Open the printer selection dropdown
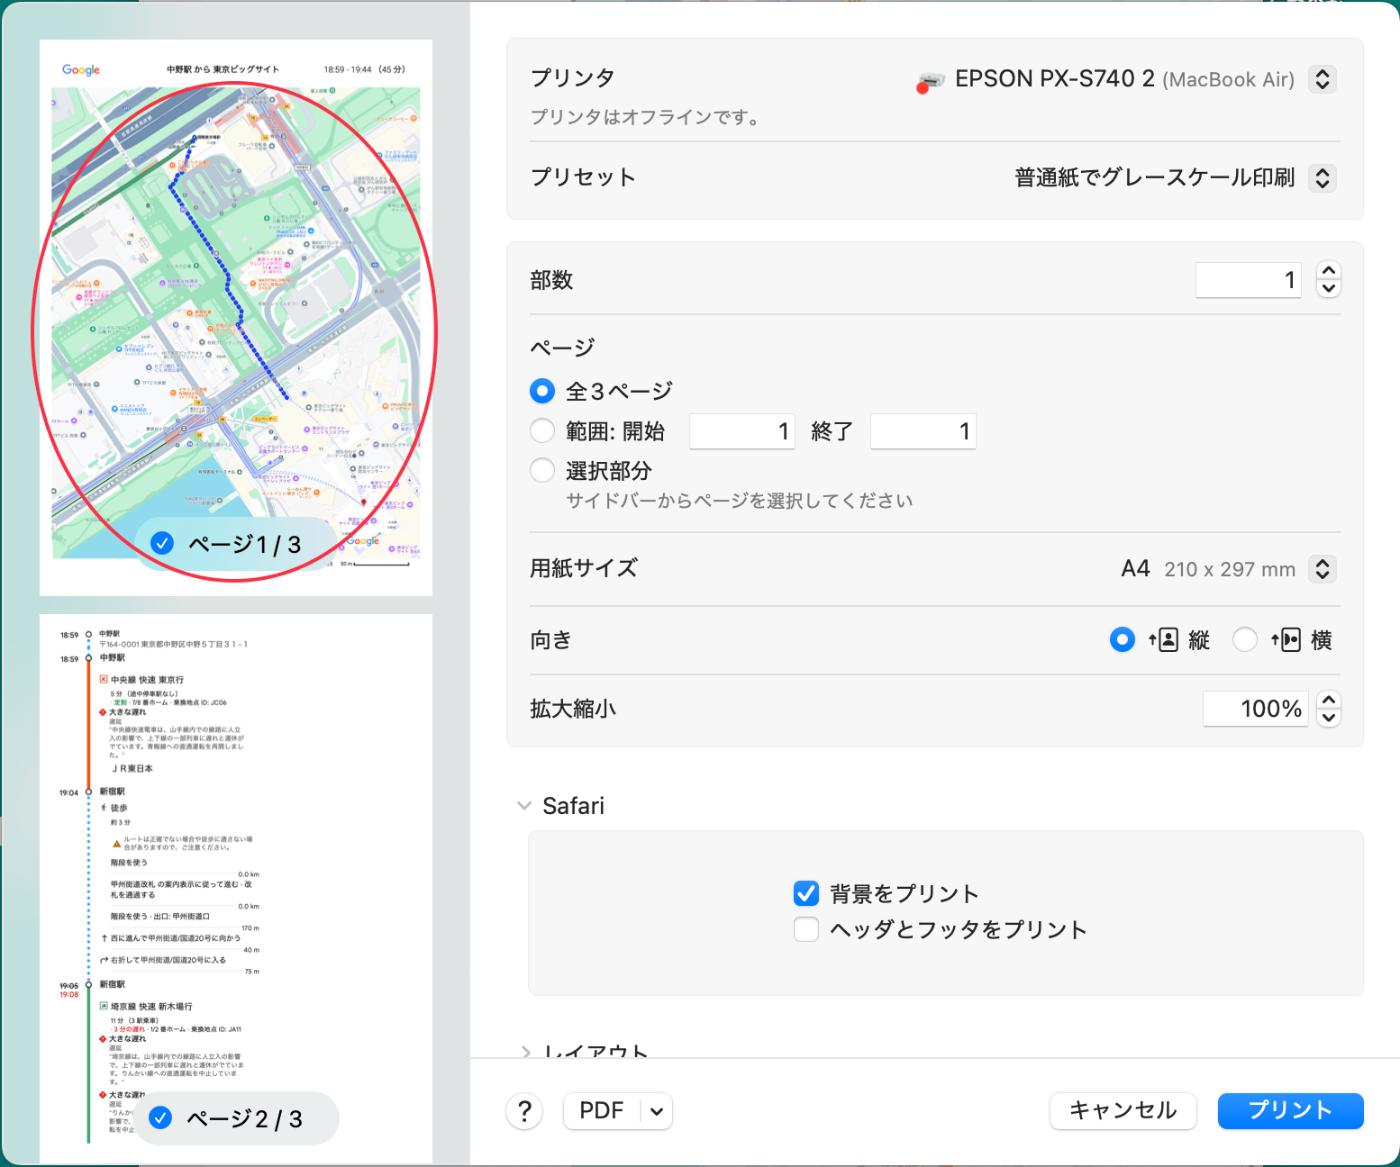Viewport: 1400px width, 1167px height. point(1322,79)
